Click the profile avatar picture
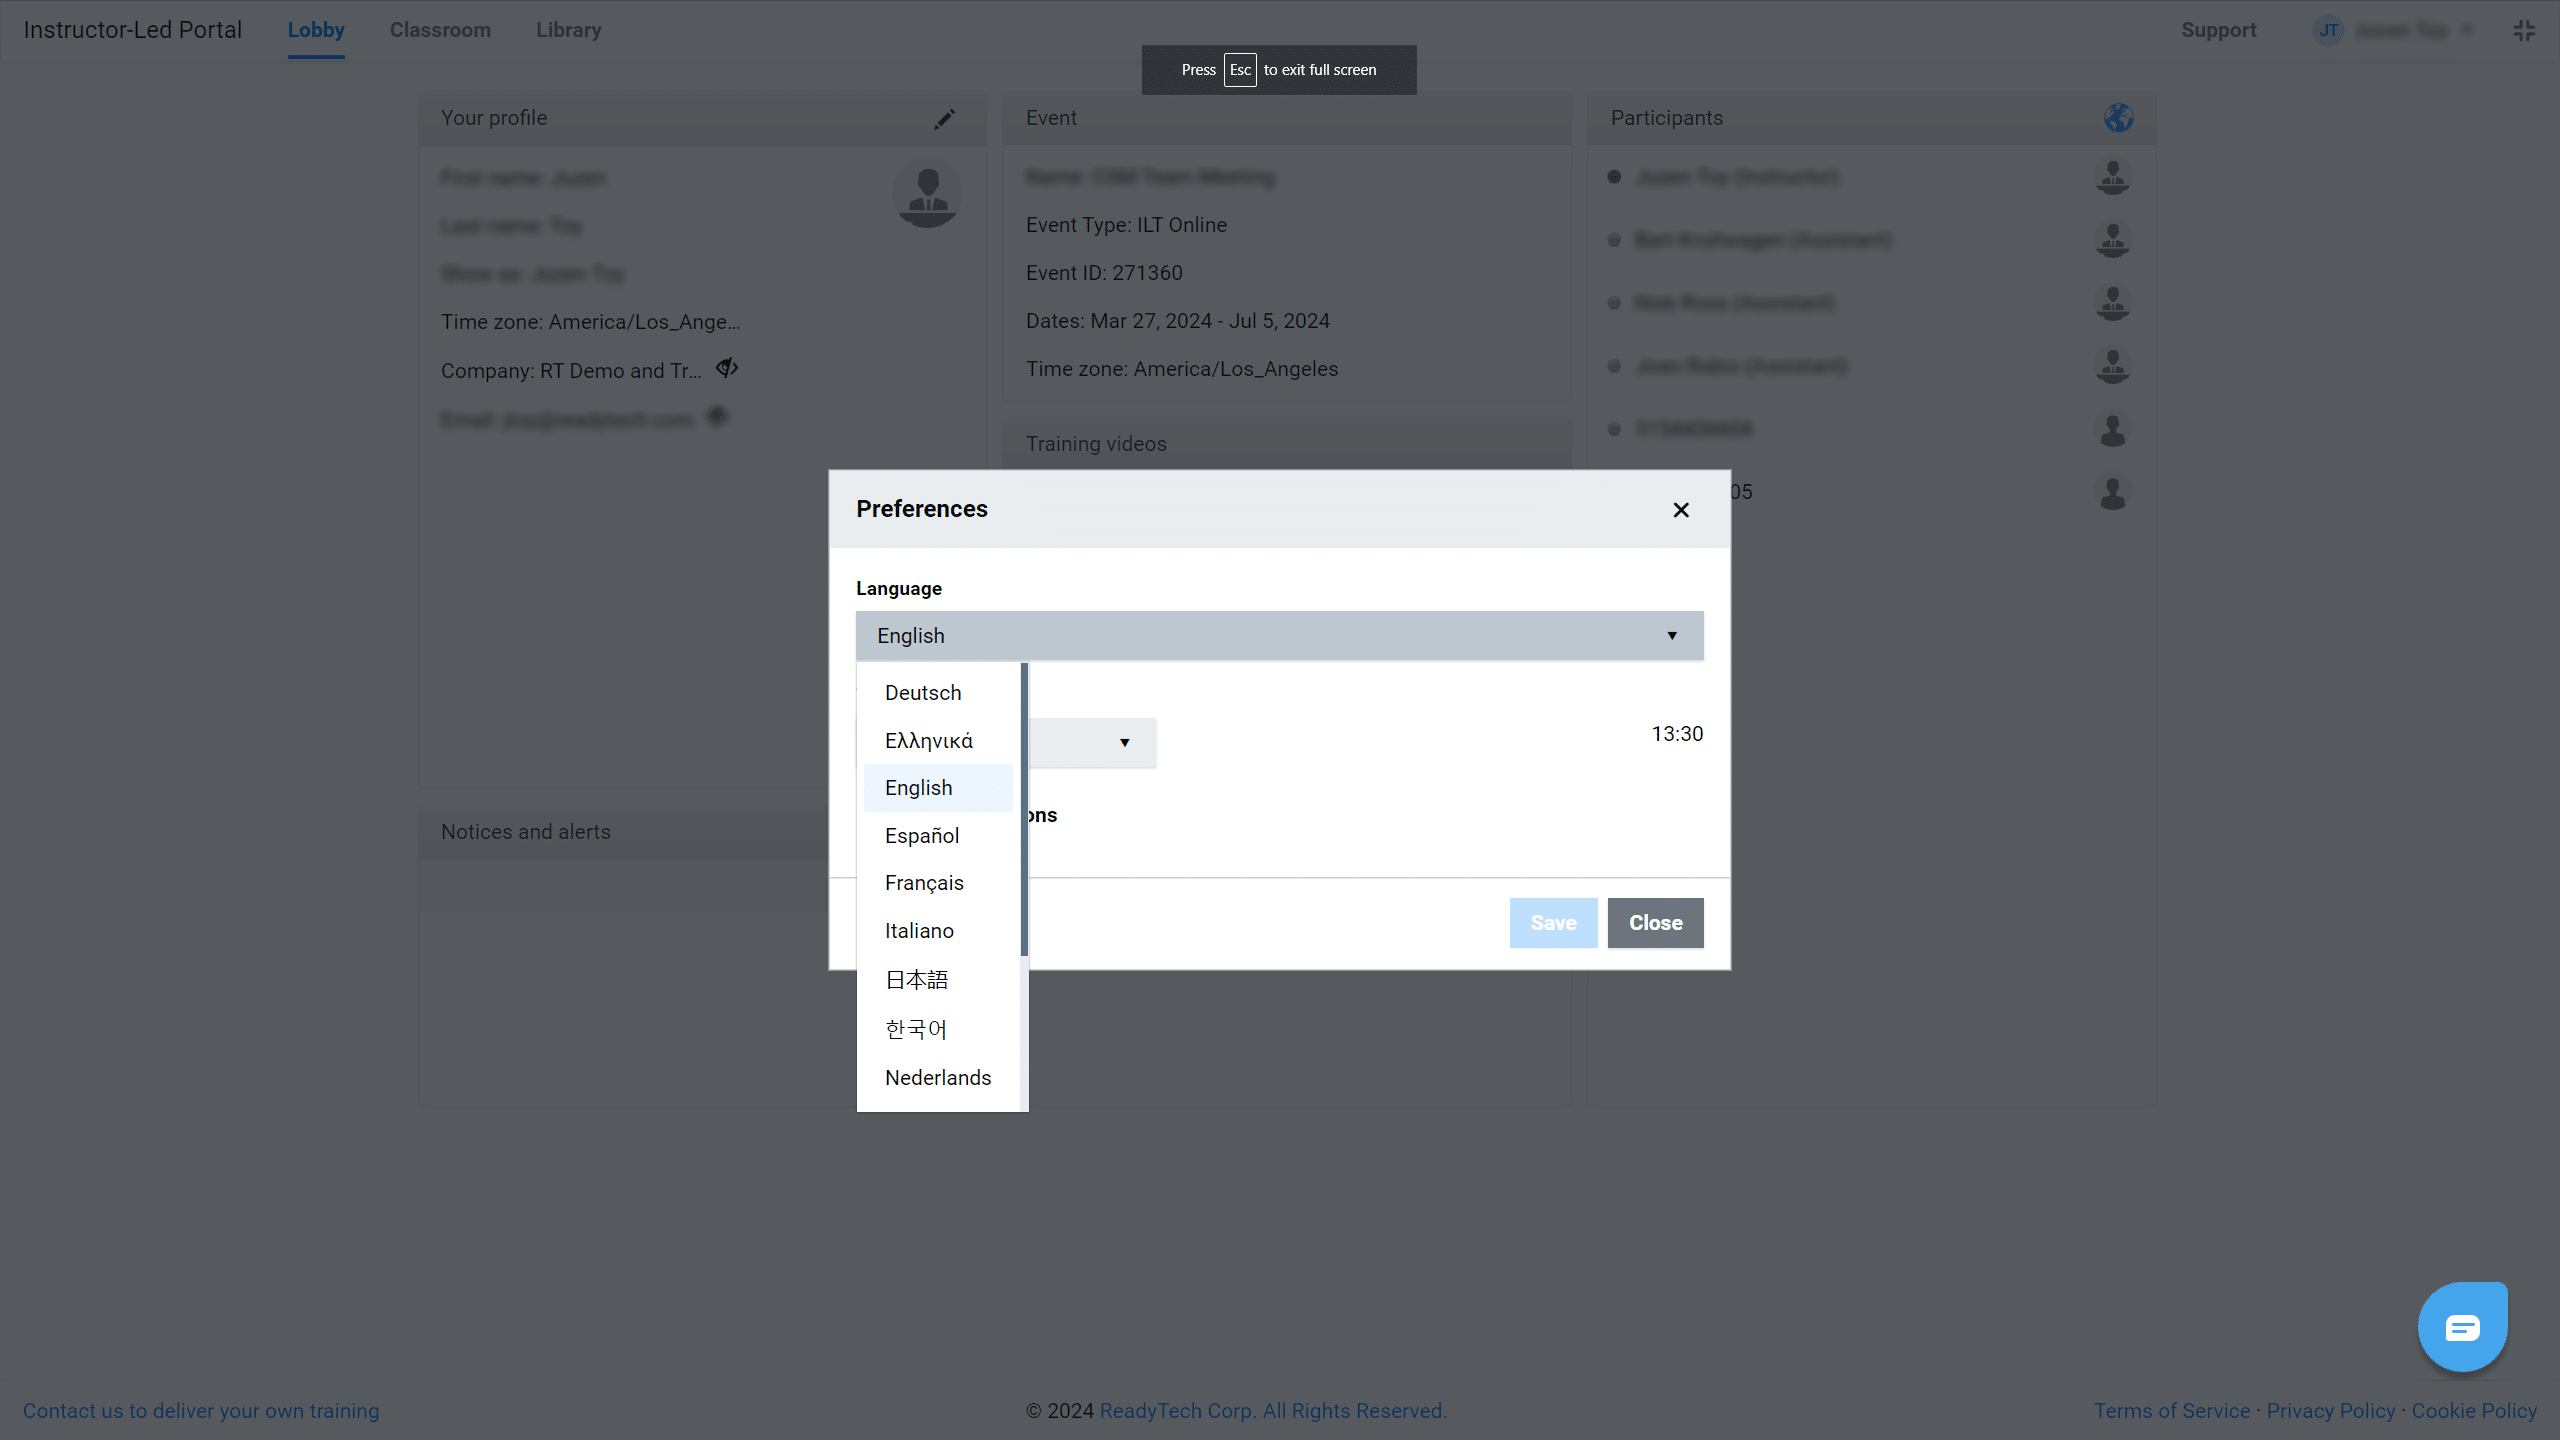 pyautogui.click(x=927, y=193)
